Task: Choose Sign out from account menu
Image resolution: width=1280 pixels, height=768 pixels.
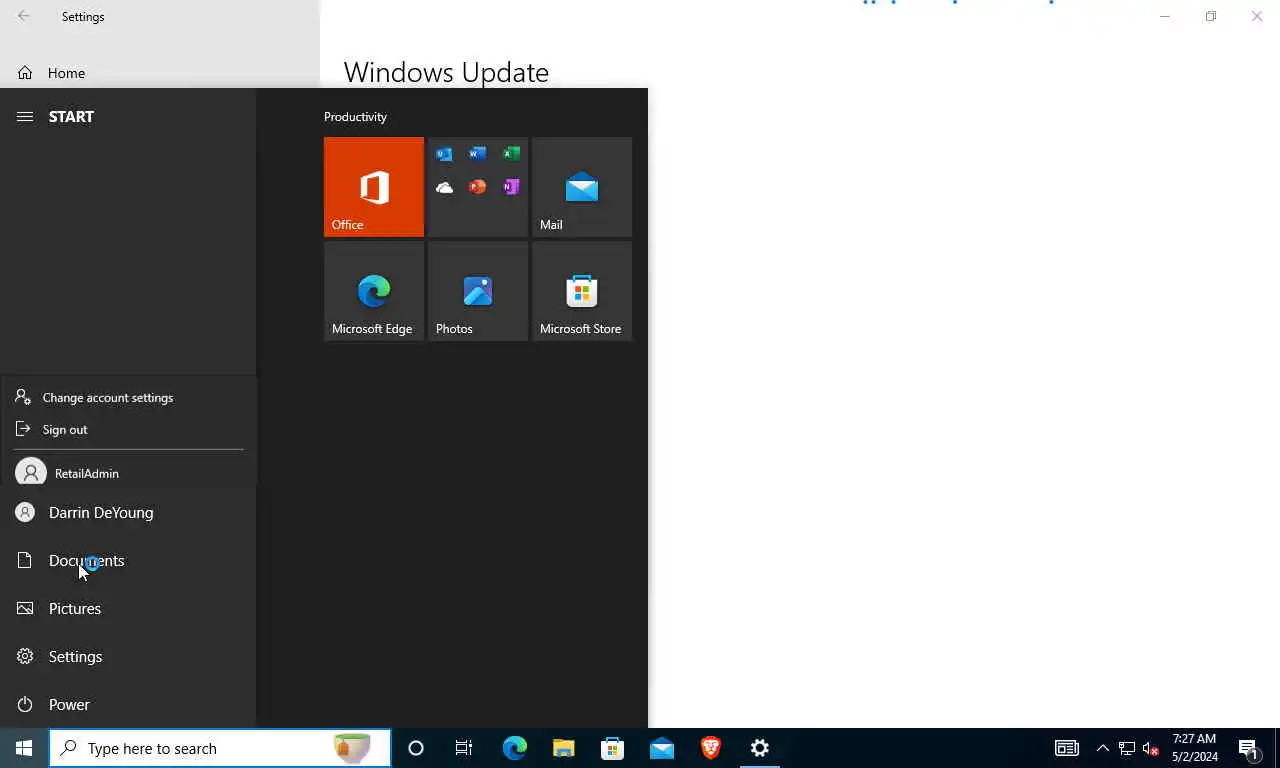Action: [128, 429]
